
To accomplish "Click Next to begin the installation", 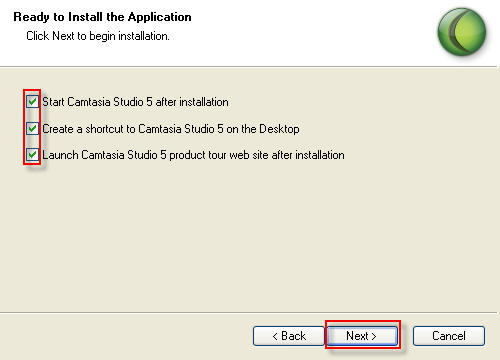I will [x=362, y=336].
